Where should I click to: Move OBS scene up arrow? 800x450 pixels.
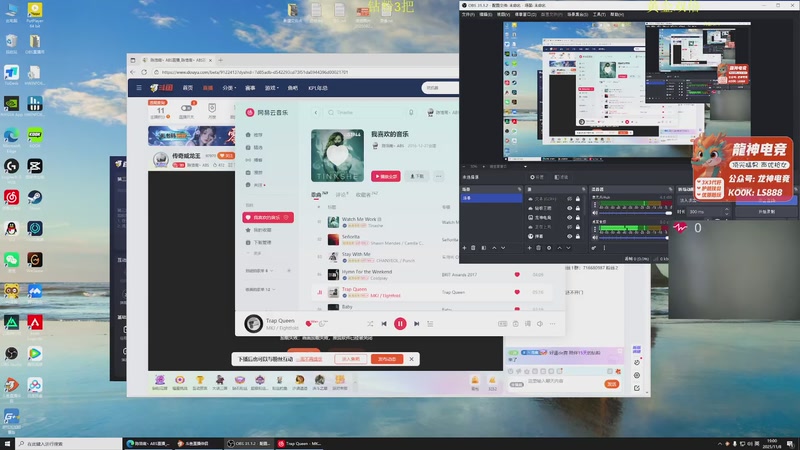click(x=494, y=248)
